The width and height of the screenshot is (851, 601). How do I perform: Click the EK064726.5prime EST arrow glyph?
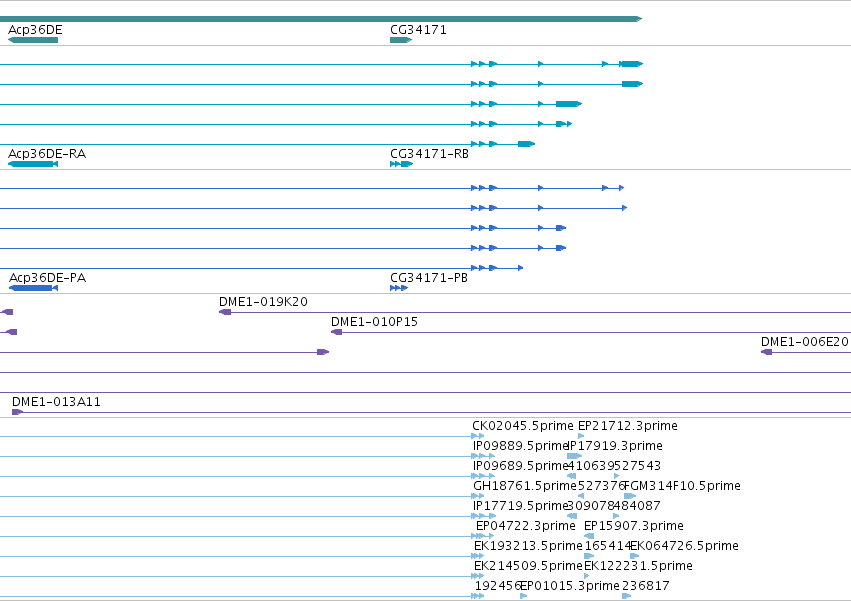634,556
